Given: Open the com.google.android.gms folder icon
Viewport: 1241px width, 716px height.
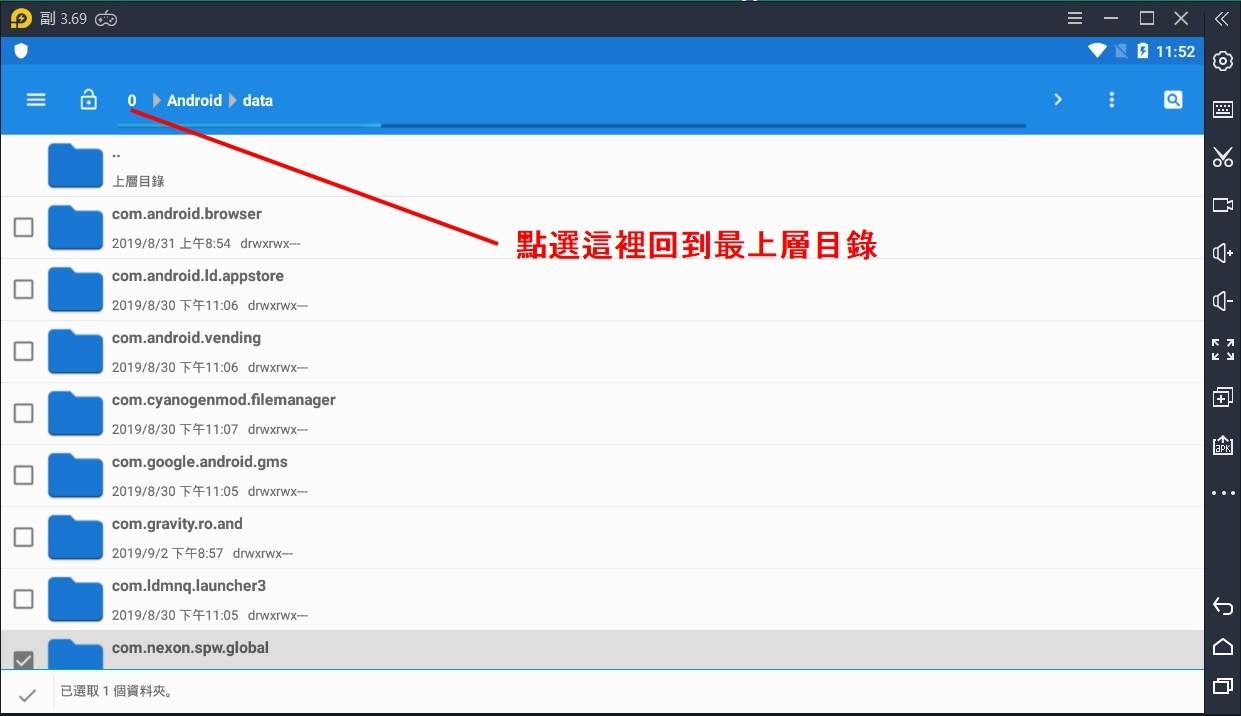Looking at the screenshot, I should click(75, 476).
